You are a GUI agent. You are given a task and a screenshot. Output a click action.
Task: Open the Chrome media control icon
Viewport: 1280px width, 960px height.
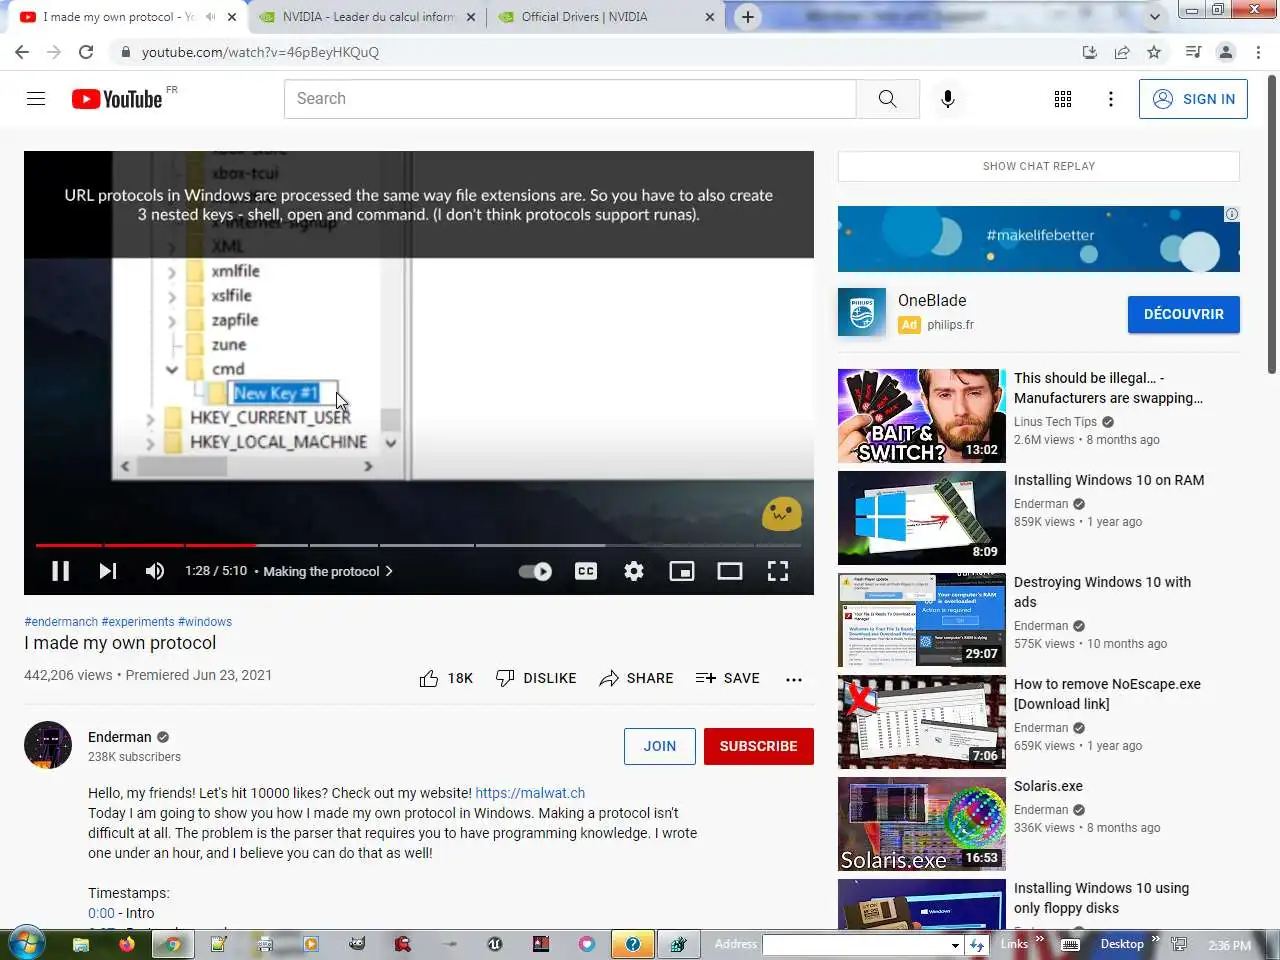pyautogui.click(x=1193, y=52)
